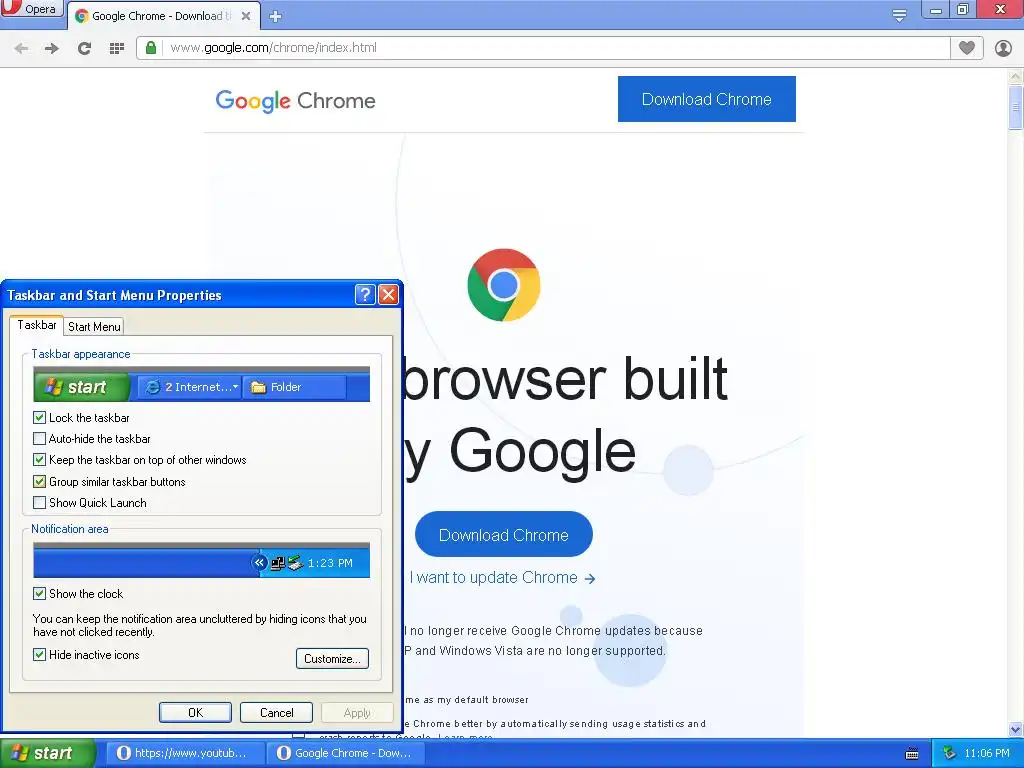Click the Google Chrome logo header
Image resolution: width=1024 pixels, height=768 pixels.
pos(295,101)
